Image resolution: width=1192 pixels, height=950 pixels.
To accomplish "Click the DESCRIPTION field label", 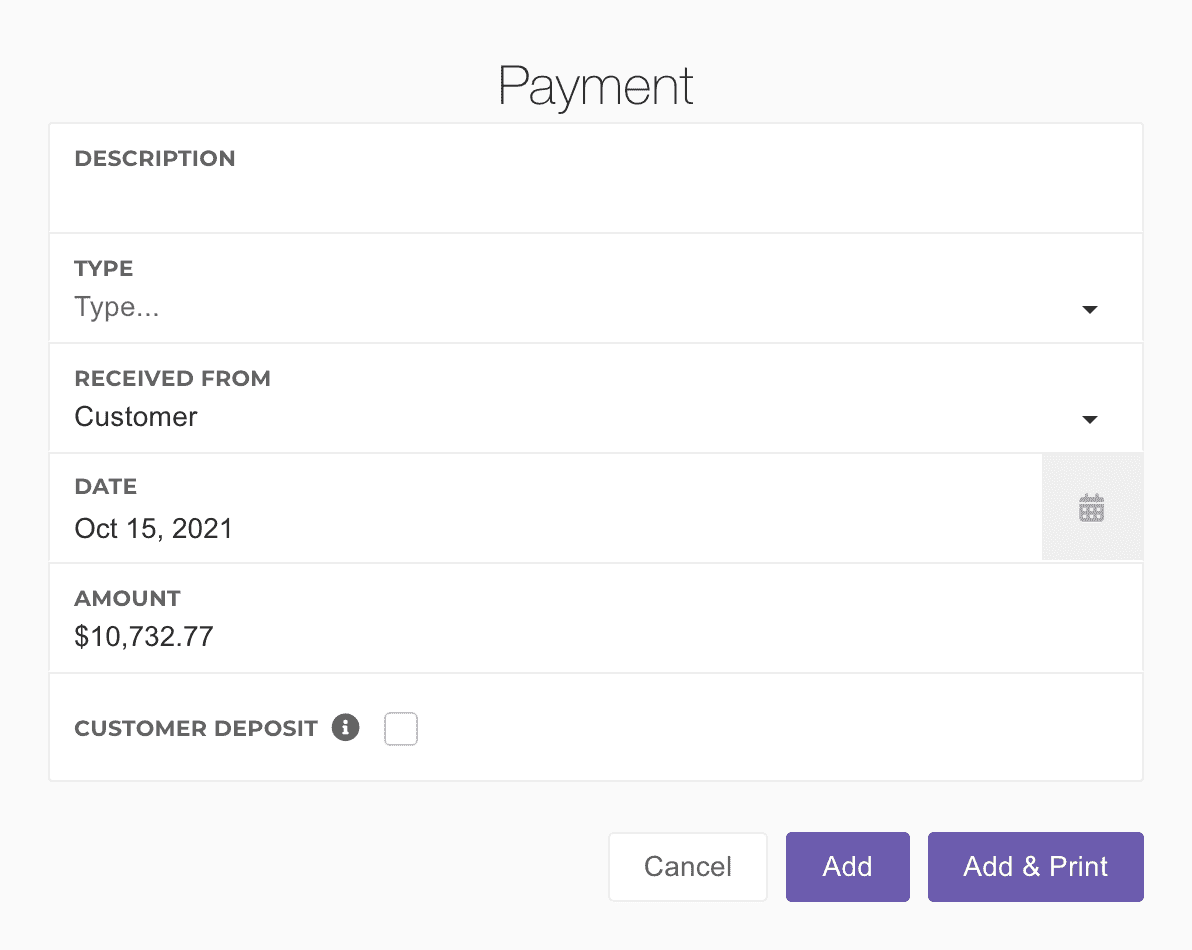I will 155,158.
